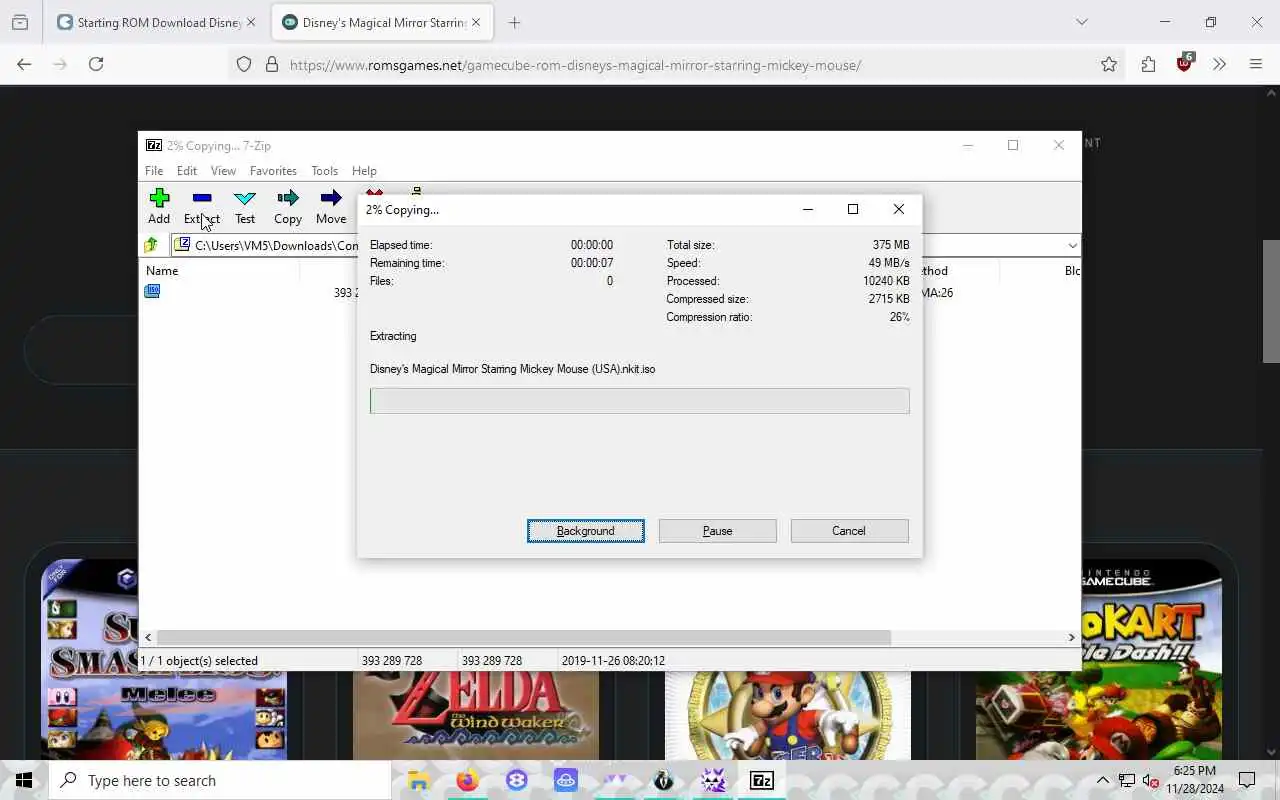Image resolution: width=1280 pixels, height=800 pixels.
Task: Switch to Firefox in the taskbar
Action: [x=467, y=780]
